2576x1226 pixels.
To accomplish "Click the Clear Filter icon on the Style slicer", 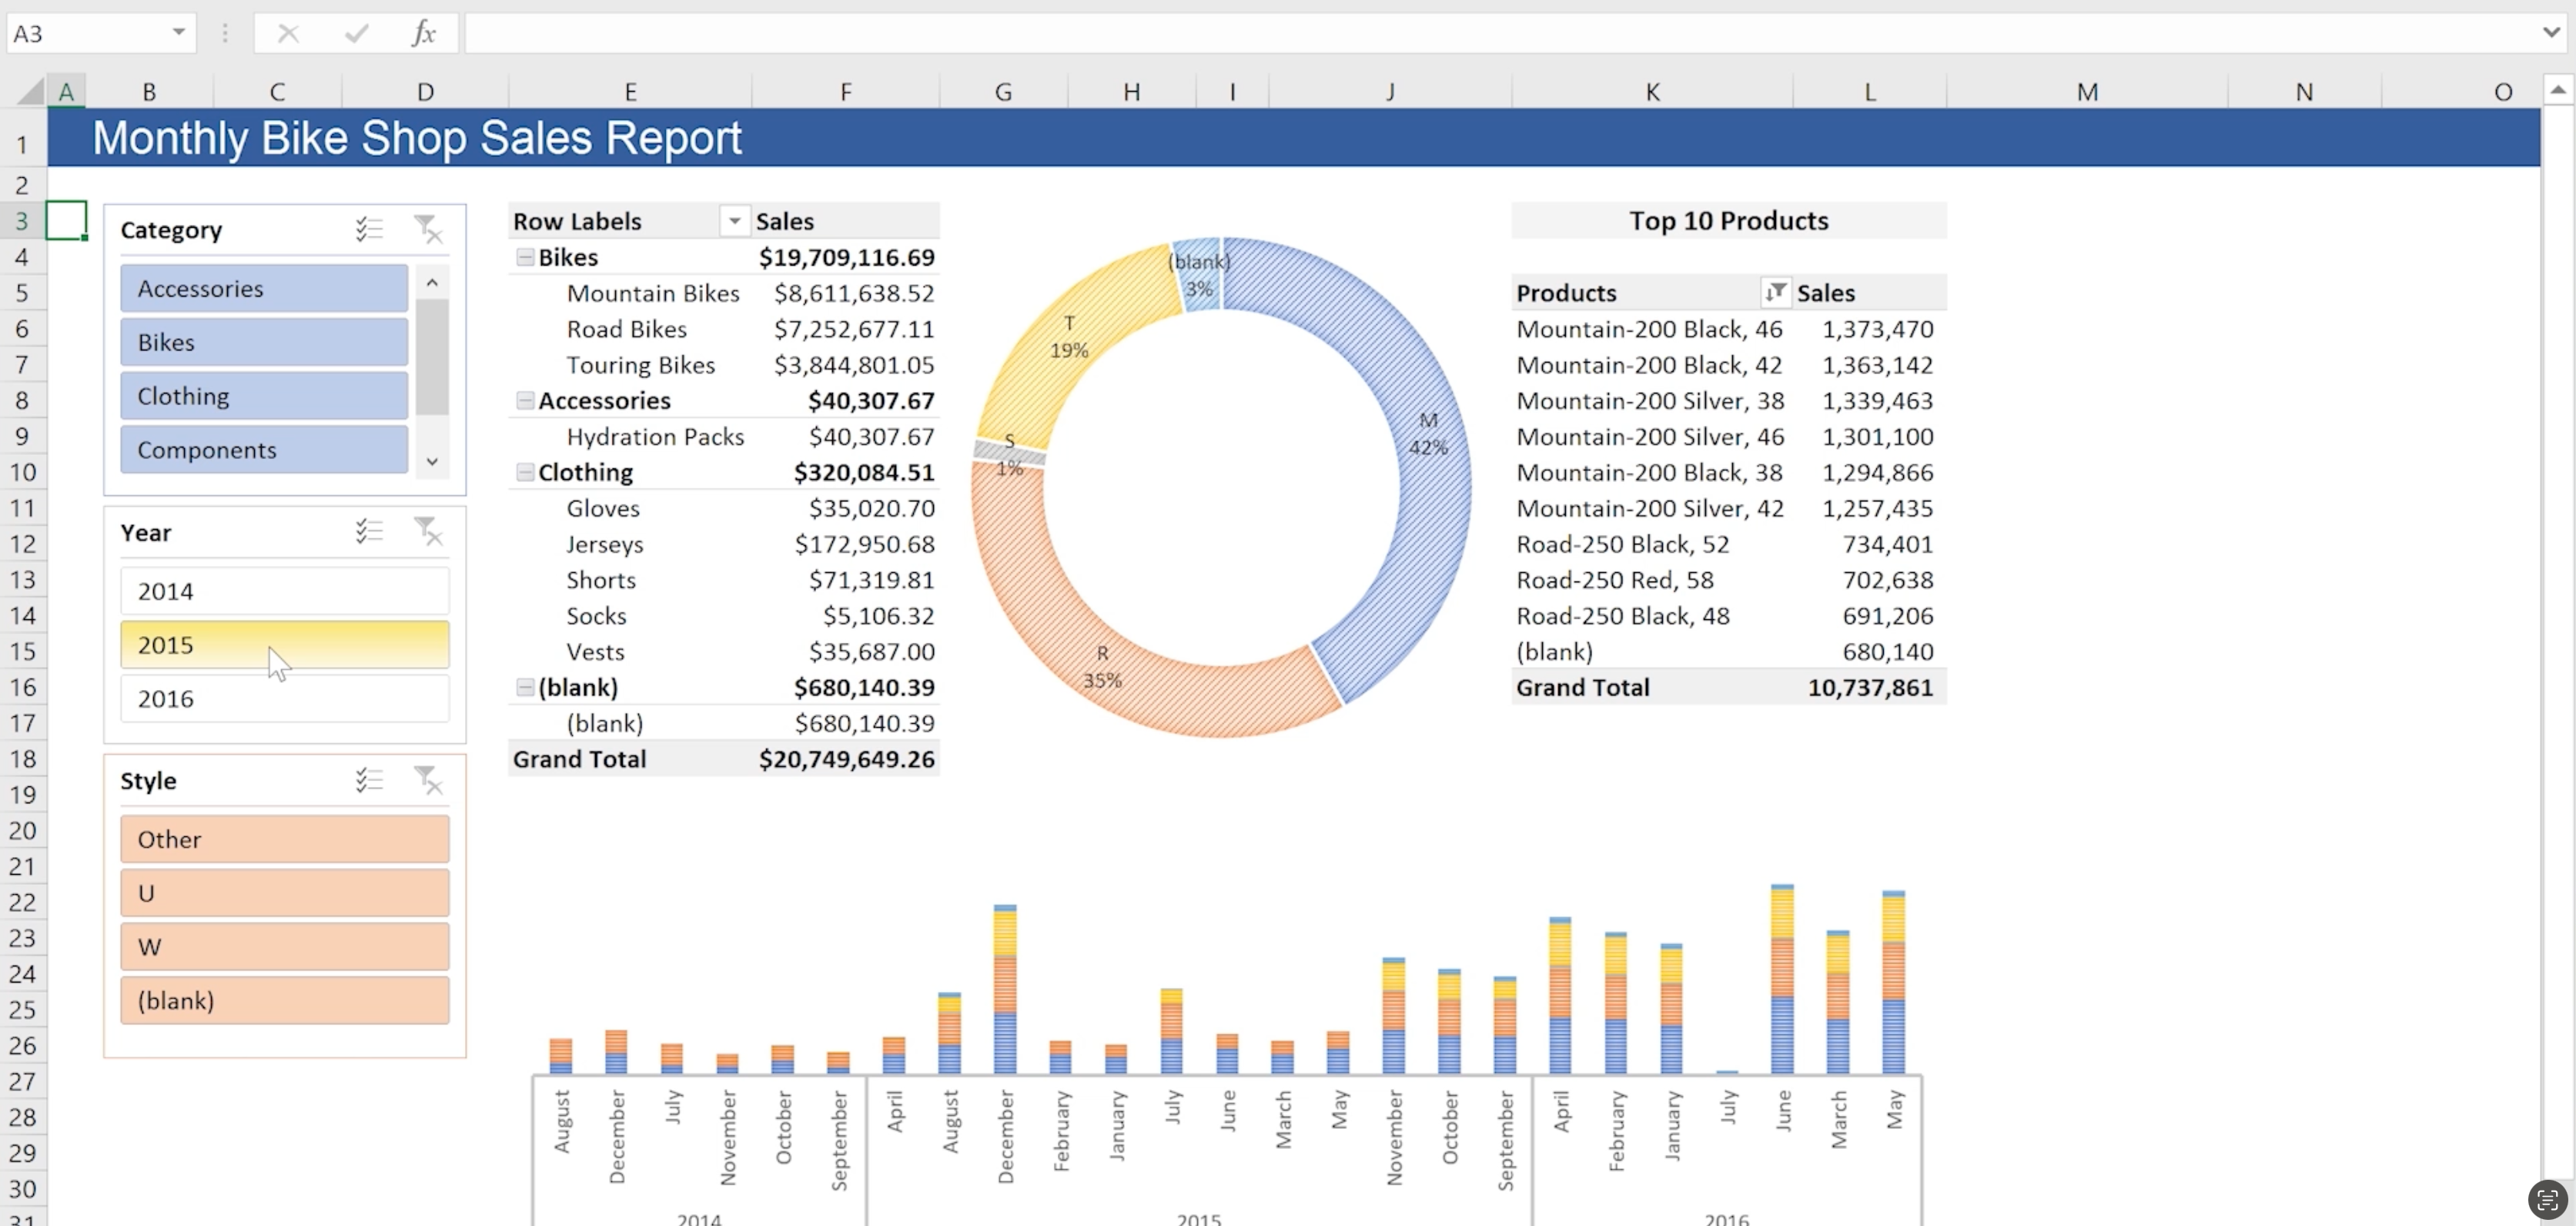I will [x=429, y=780].
